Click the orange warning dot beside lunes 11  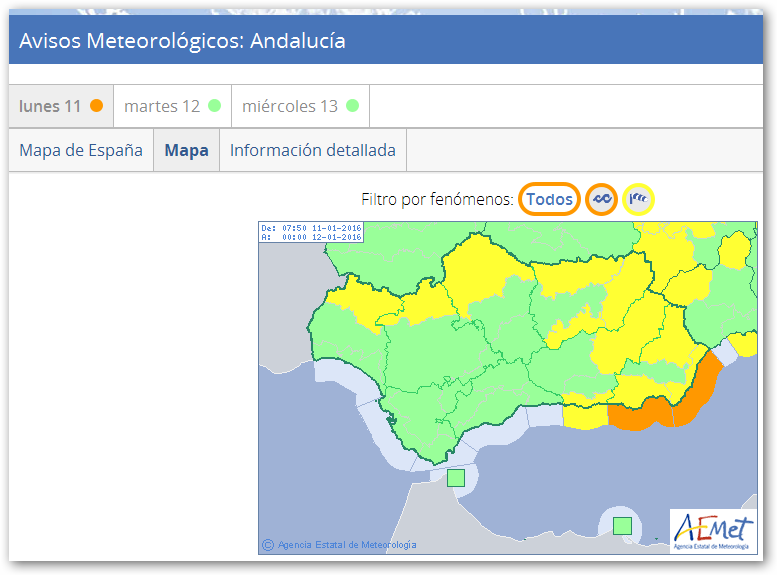coord(96,106)
